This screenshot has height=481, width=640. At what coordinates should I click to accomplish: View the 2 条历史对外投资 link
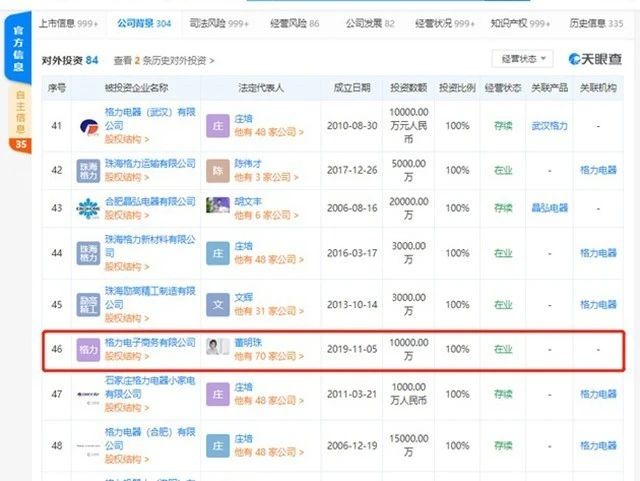click(x=164, y=61)
